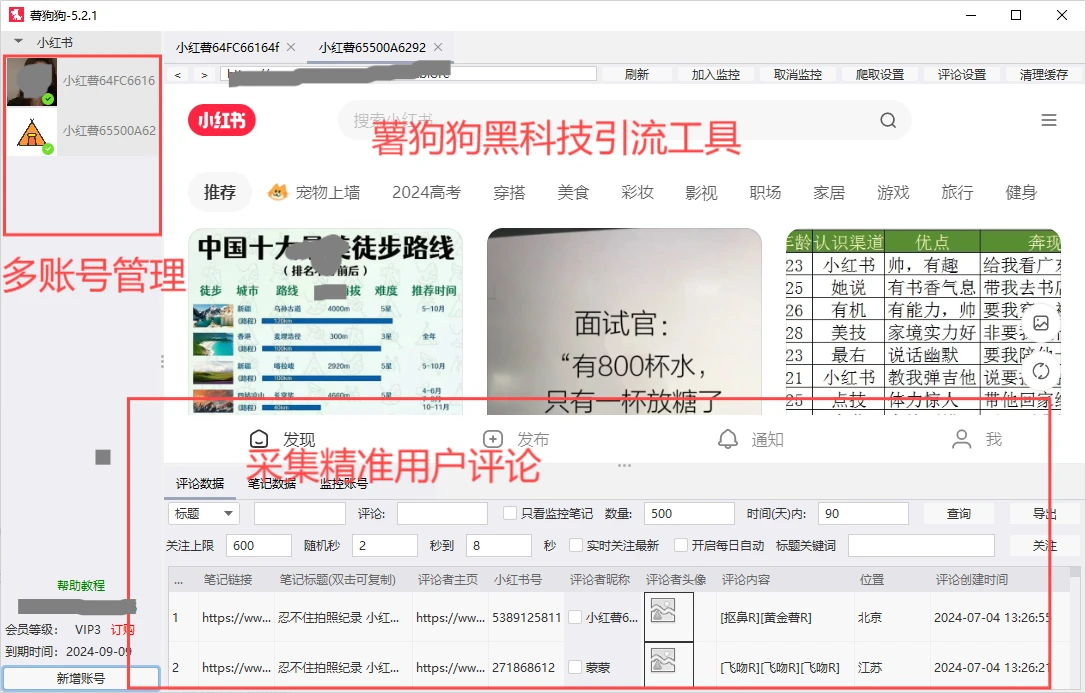Viewport: 1086px width, 693px height.
Task: Toggle the 实时关注最新 checkbox
Action: point(576,546)
